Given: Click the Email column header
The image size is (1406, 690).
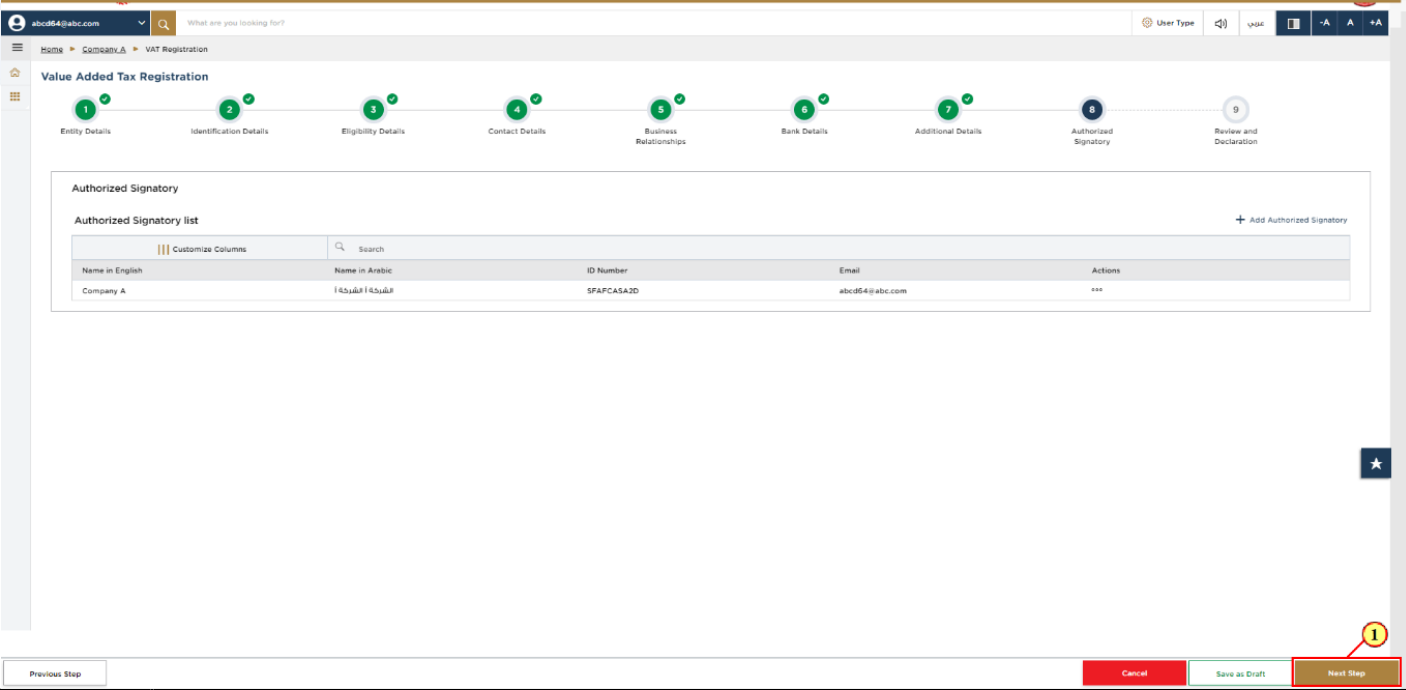Looking at the screenshot, I should [849, 271].
